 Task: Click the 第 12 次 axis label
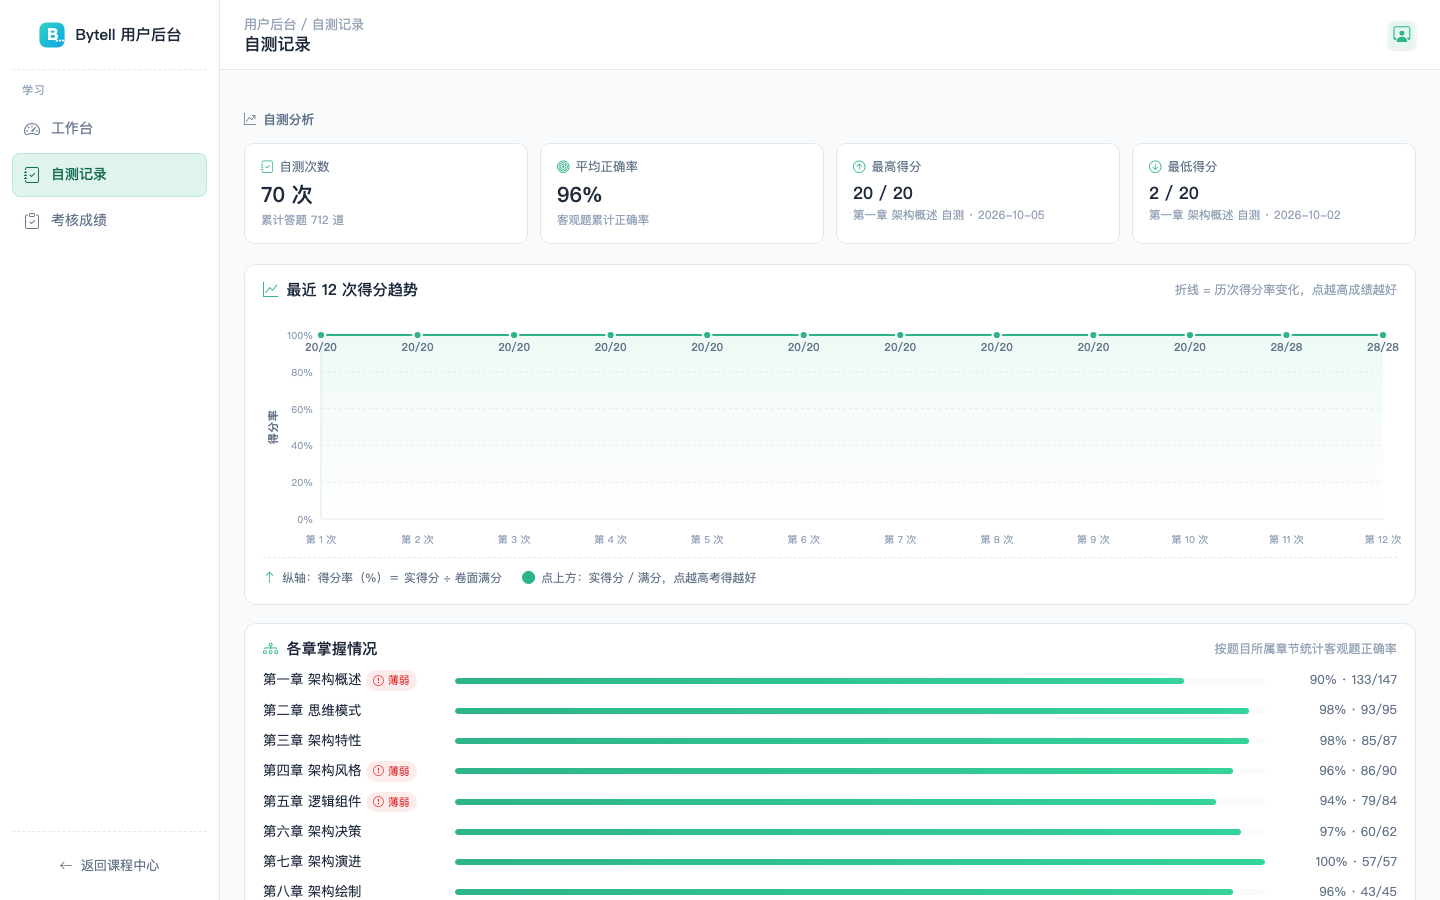pyautogui.click(x=1383, y=540)
